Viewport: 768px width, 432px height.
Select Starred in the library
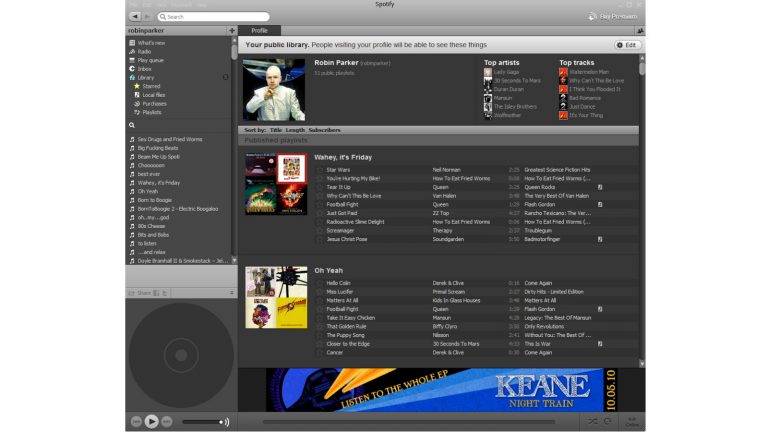(x=150, y=86)
